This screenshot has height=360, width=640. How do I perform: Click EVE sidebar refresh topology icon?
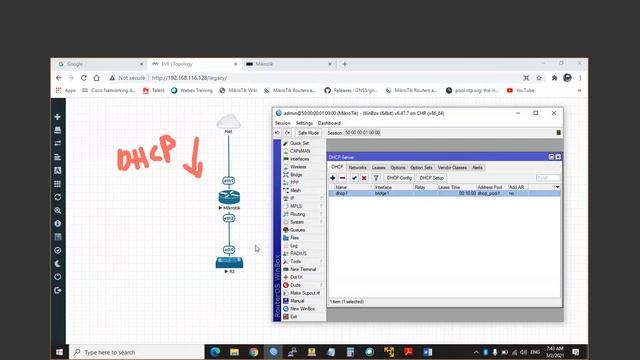(x=58, y=197)
